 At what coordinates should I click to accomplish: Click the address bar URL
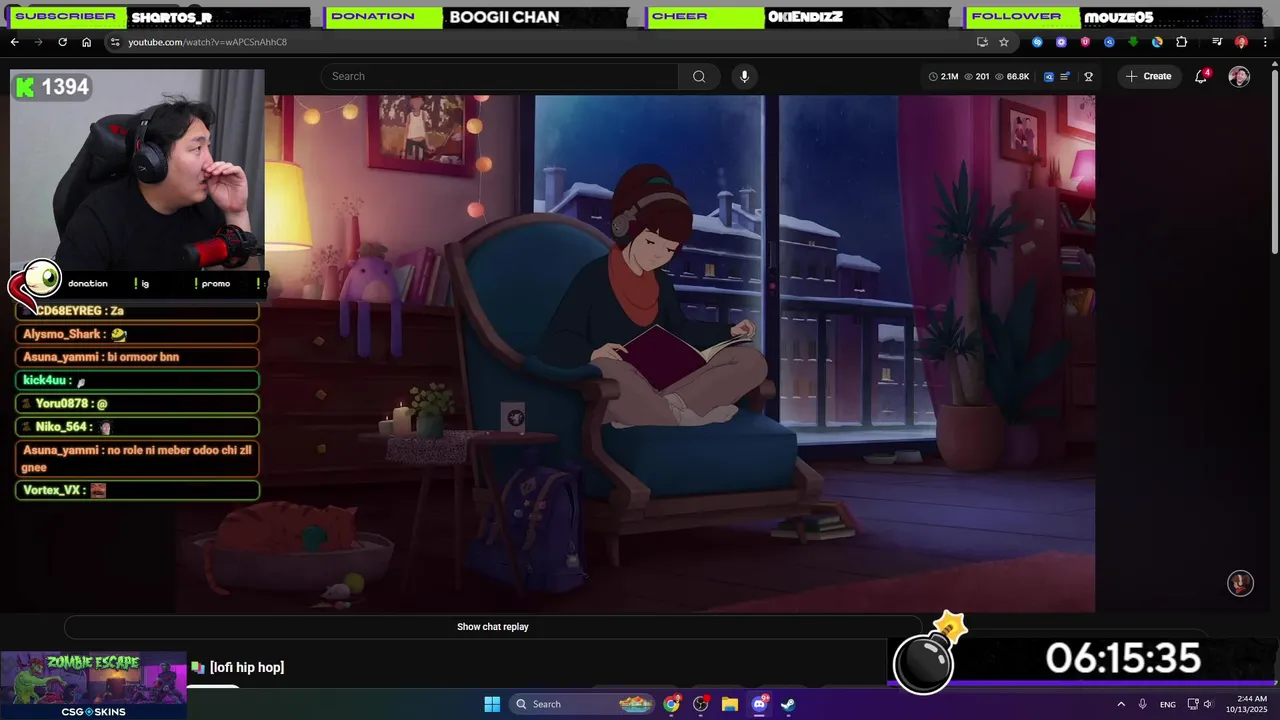(x=207, y=42)
